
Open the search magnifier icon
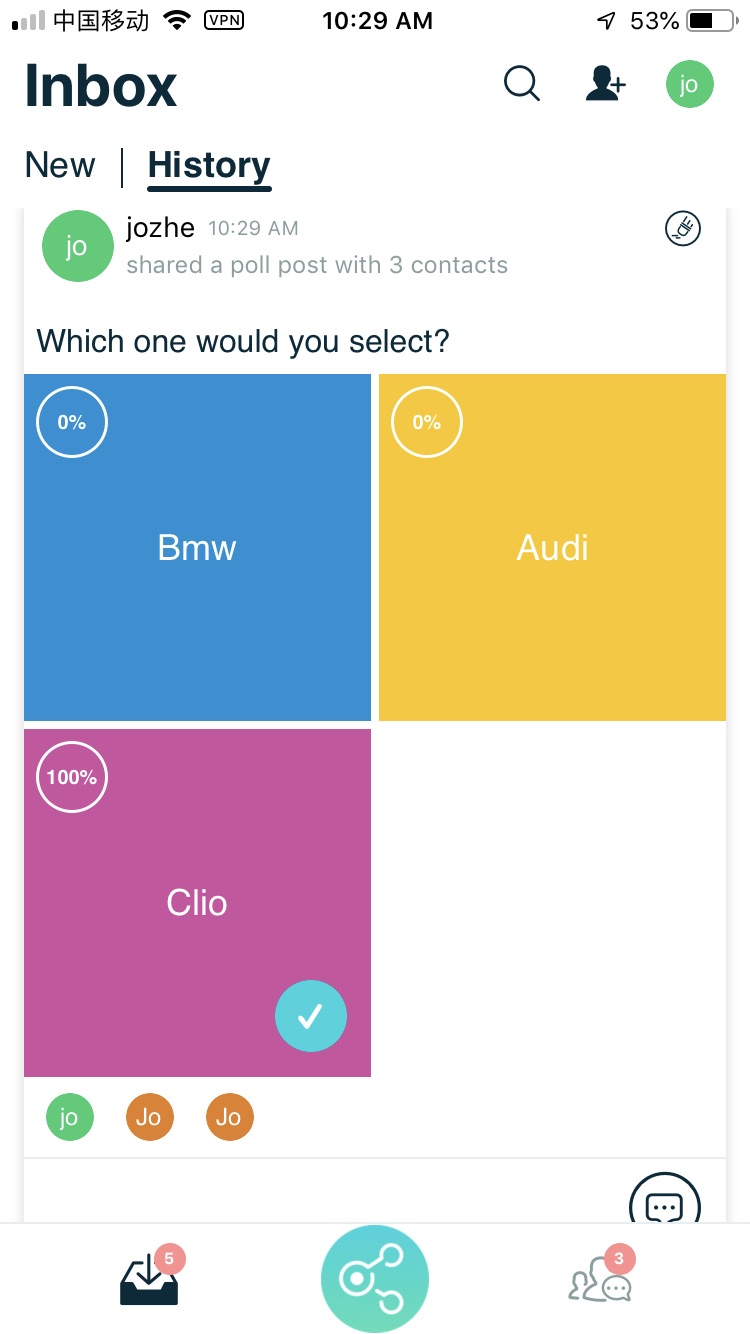(521, 84)
